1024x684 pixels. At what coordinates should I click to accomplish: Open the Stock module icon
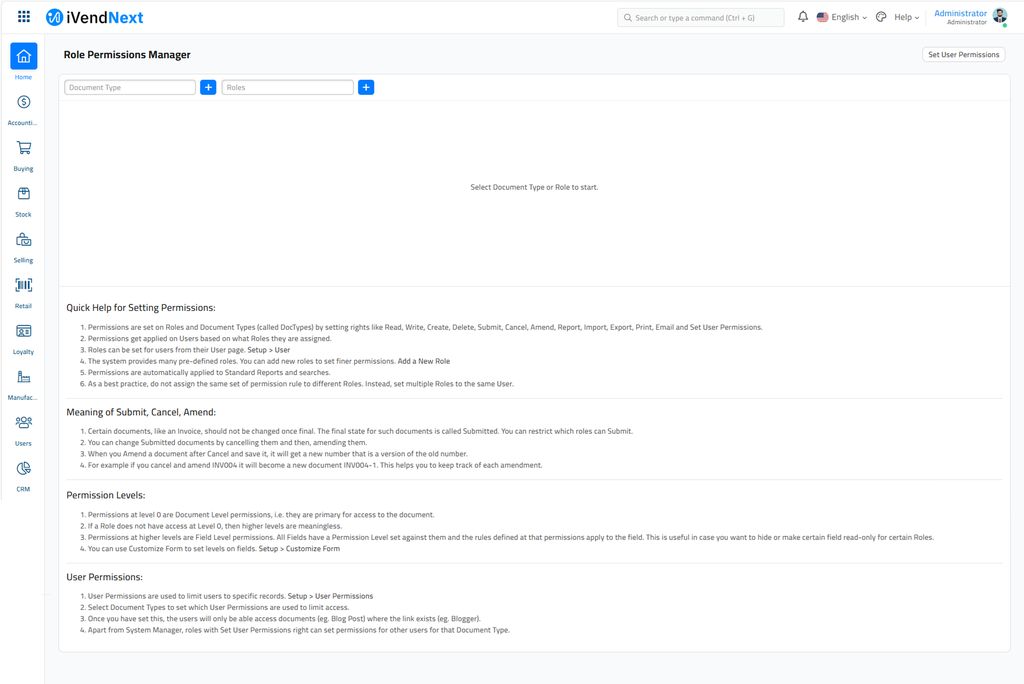point(22,194)
